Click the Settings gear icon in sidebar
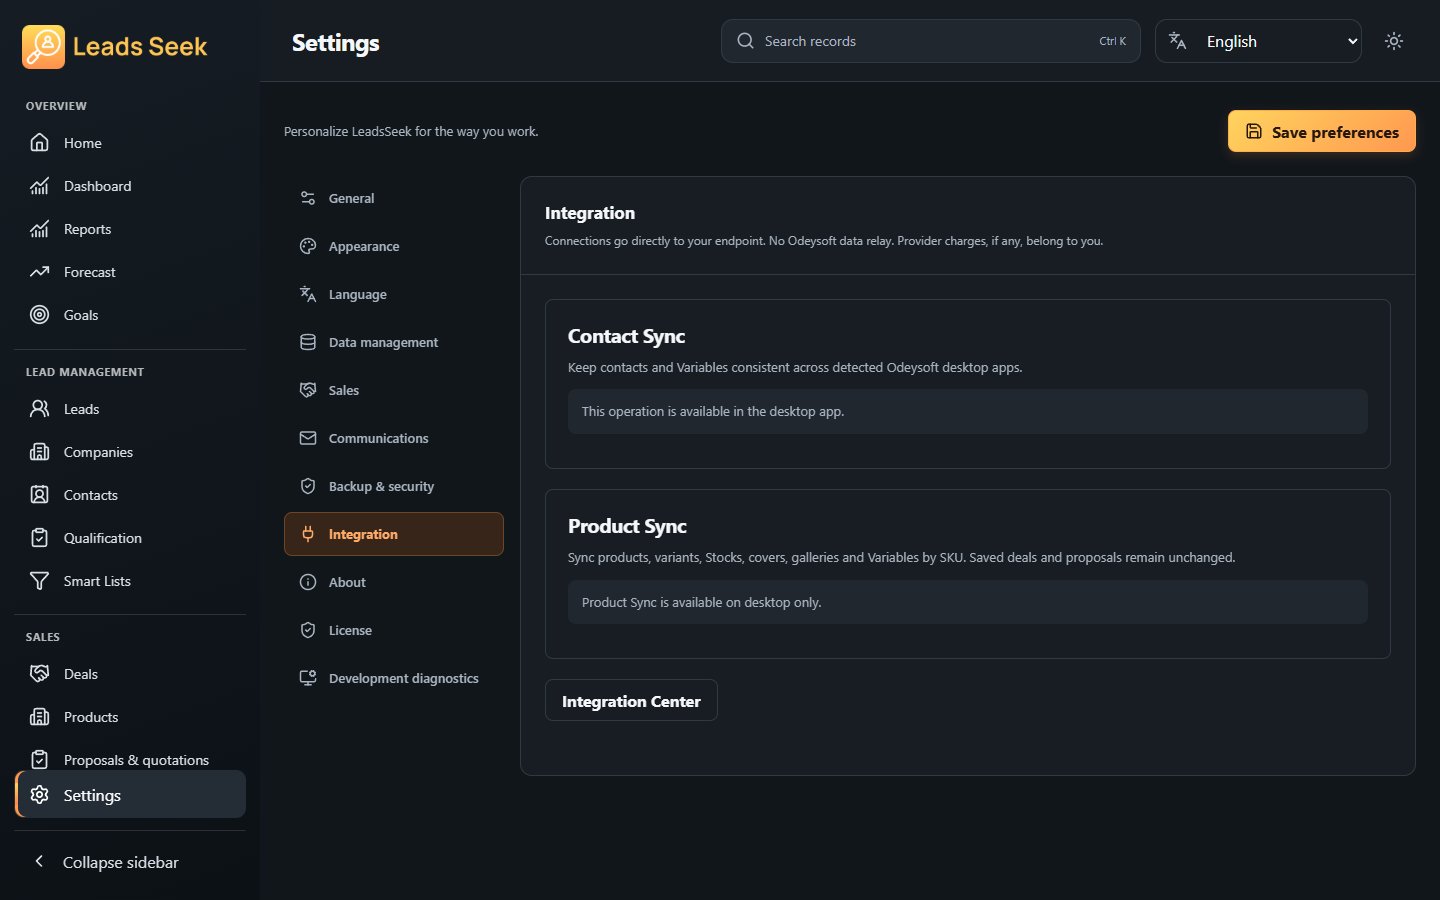 coord(39,795)
